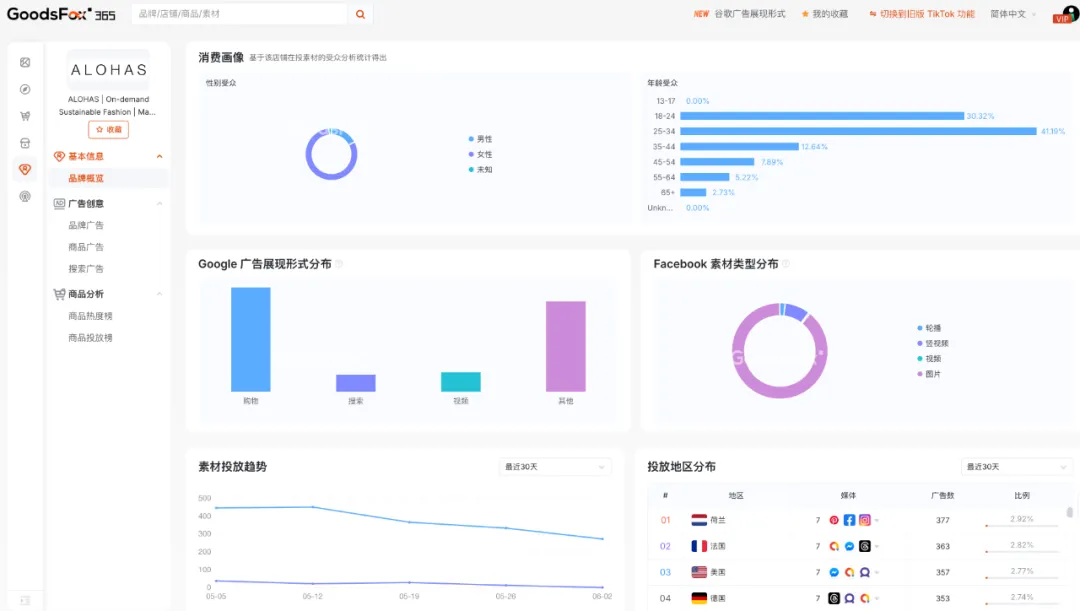Expand more media in the Netherlands row
The width and height of the screenshot is (1080, 611).
877,520
